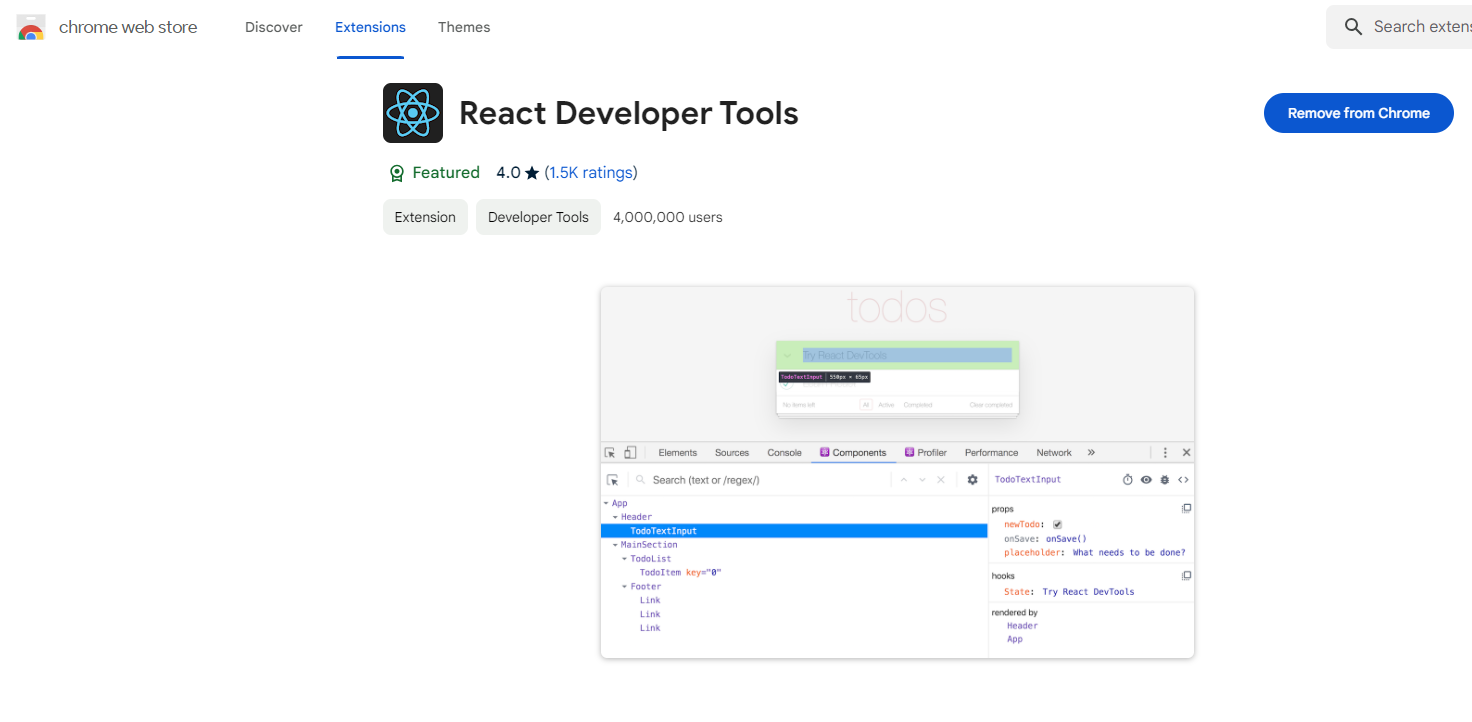Click the 4,000,000 users text
Screen dimensions: 1472x722
tap(668, 217)
